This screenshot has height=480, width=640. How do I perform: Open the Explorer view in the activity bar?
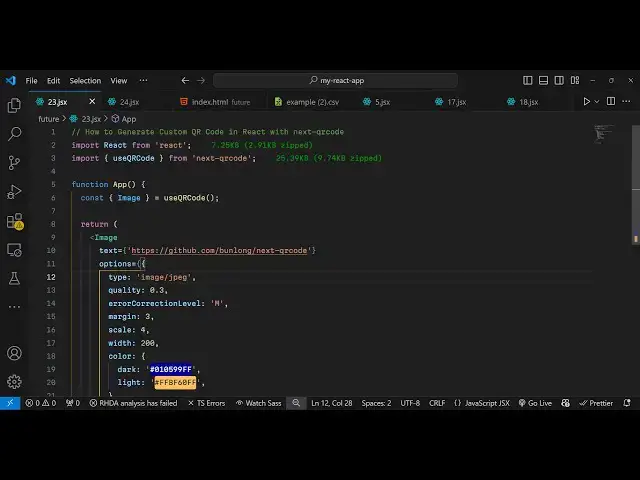click(x=14, y=105)
